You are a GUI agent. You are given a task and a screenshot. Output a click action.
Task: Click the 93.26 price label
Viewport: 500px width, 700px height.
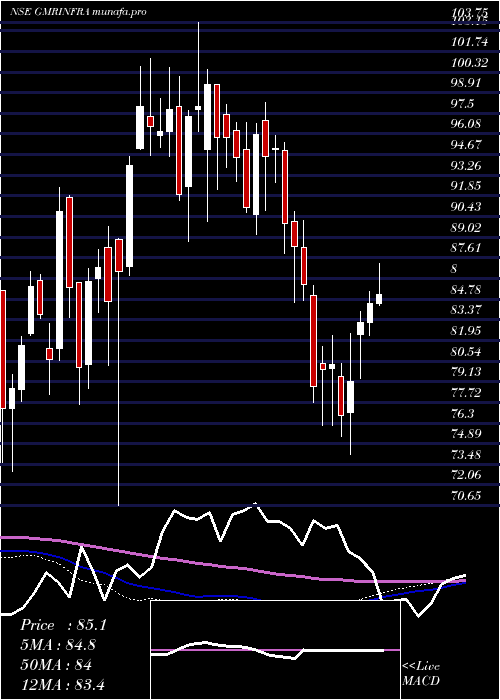pyautogui.click(x=466, y=166)
